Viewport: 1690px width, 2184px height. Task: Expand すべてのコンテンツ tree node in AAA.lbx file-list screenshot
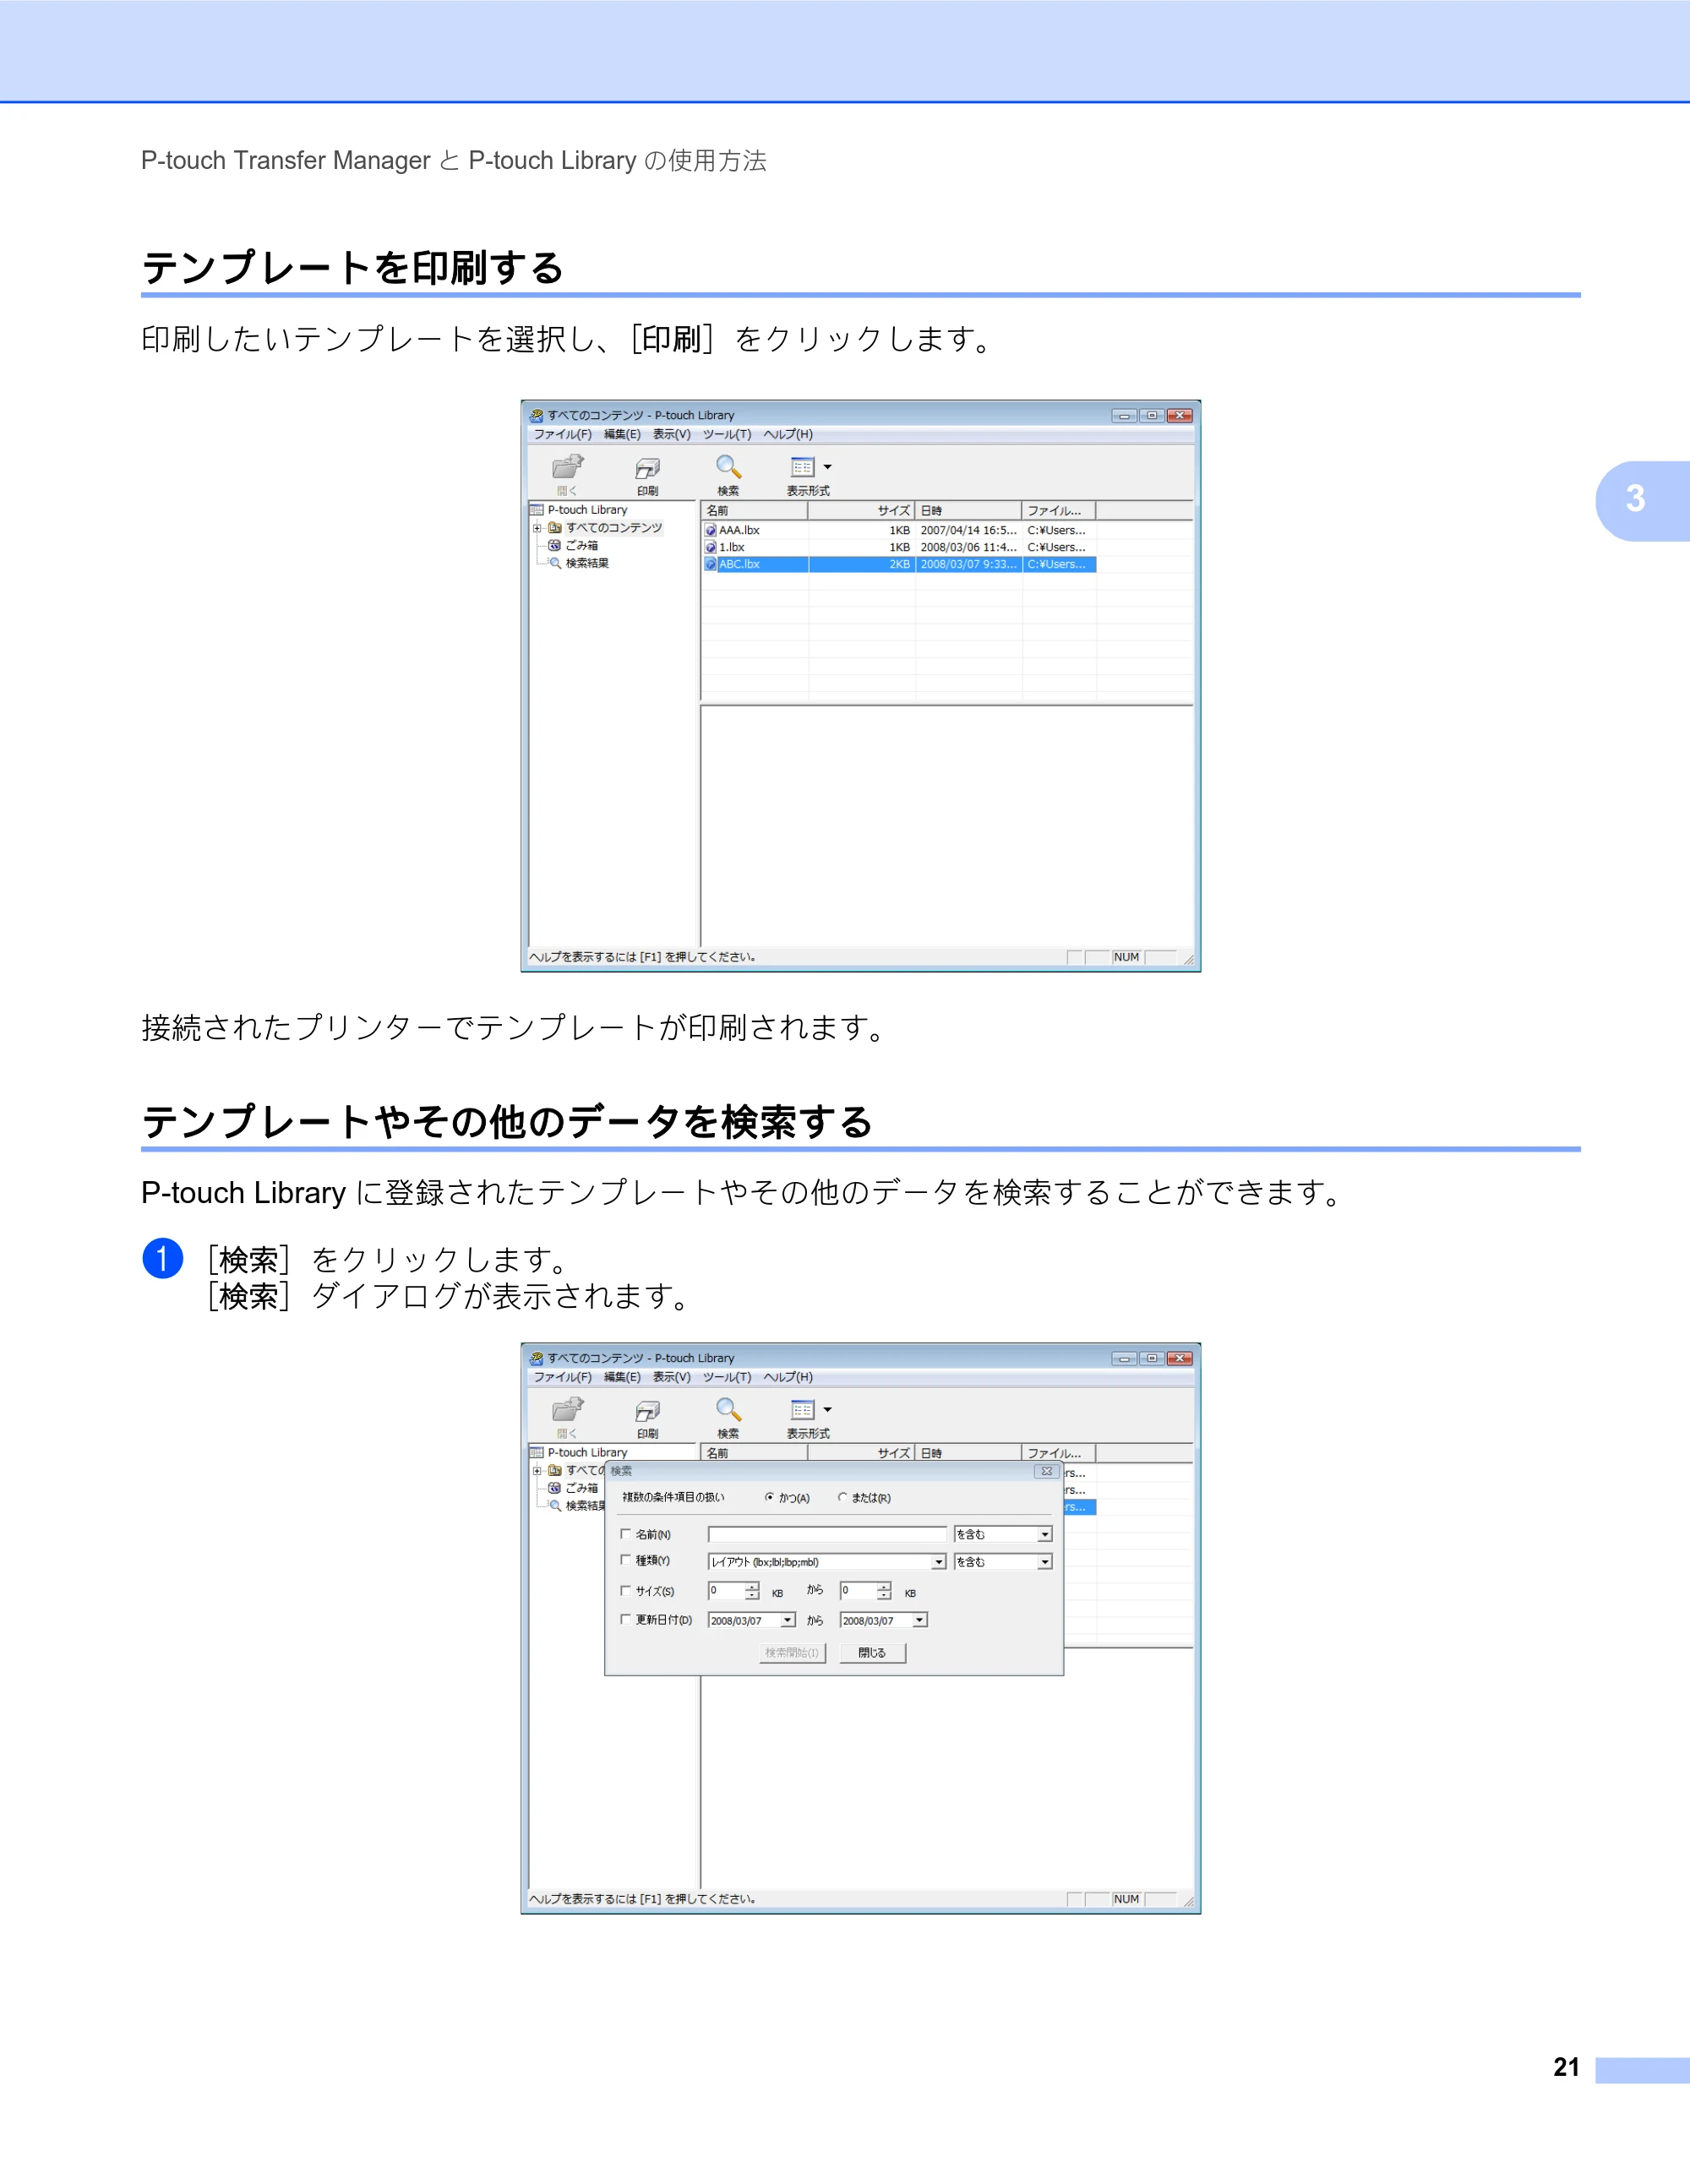(537, 528)
